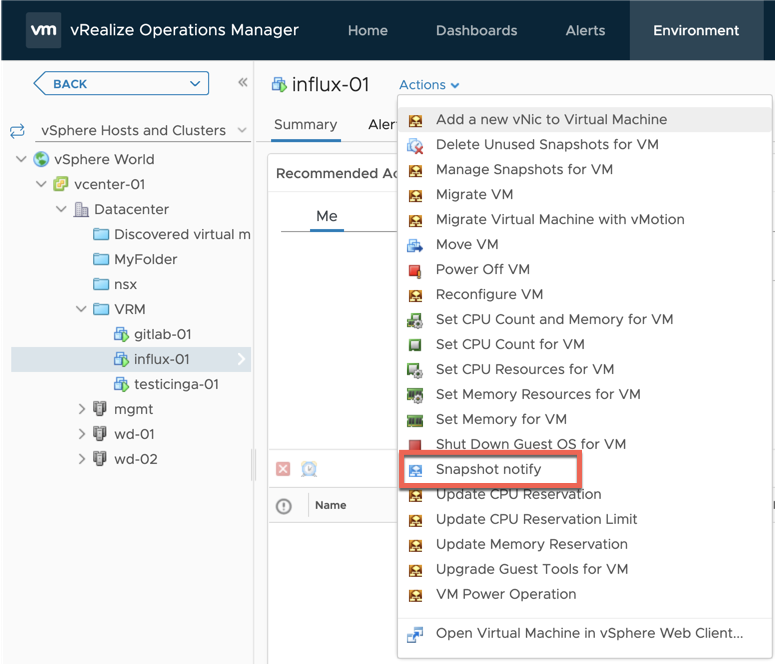Choose Reconfigure VM action

pos(584,295)
